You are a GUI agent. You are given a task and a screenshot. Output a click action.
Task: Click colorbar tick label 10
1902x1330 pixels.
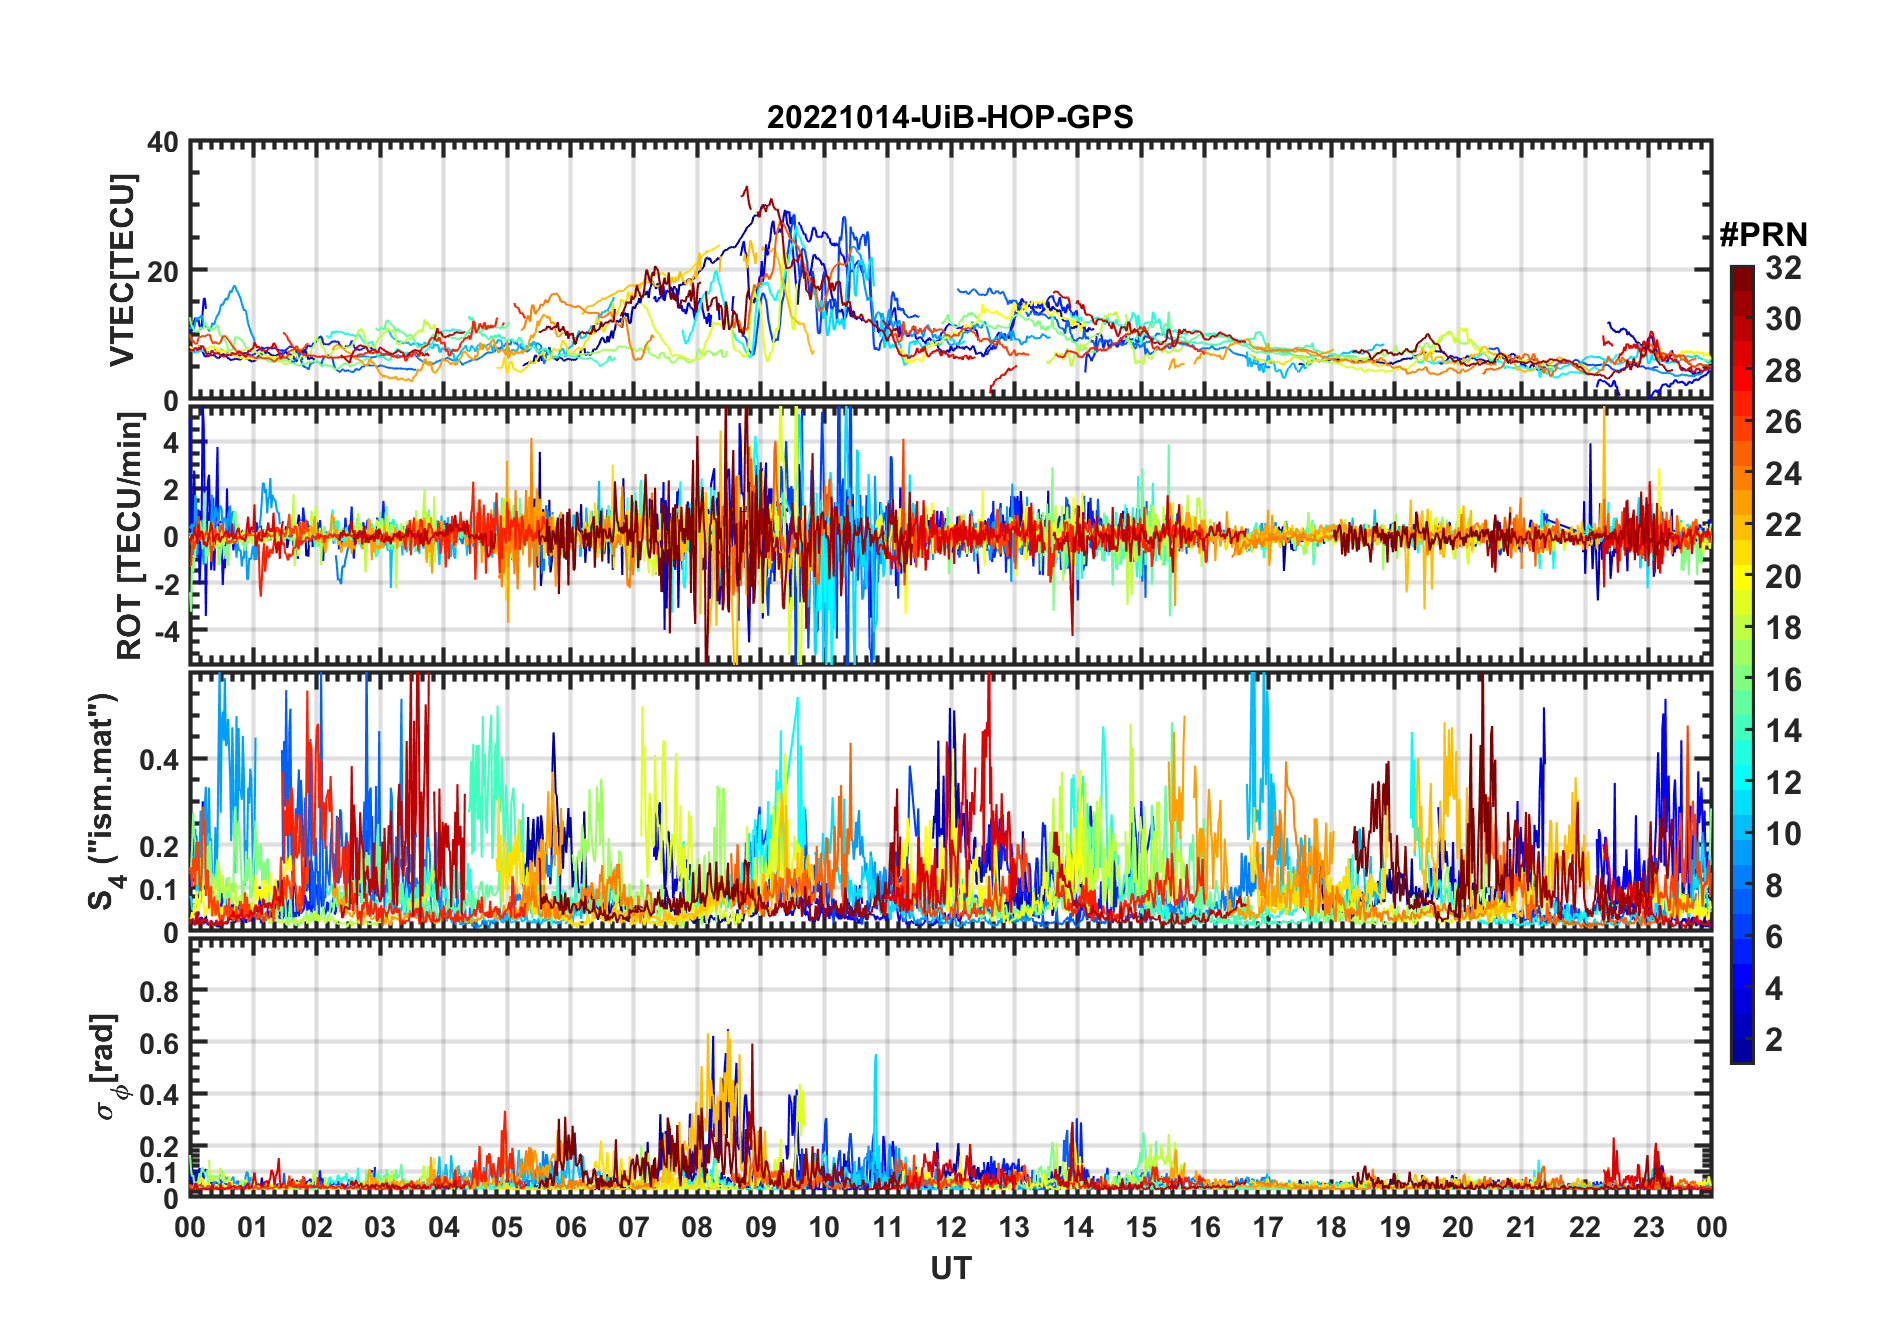[x=1783, y=834]
